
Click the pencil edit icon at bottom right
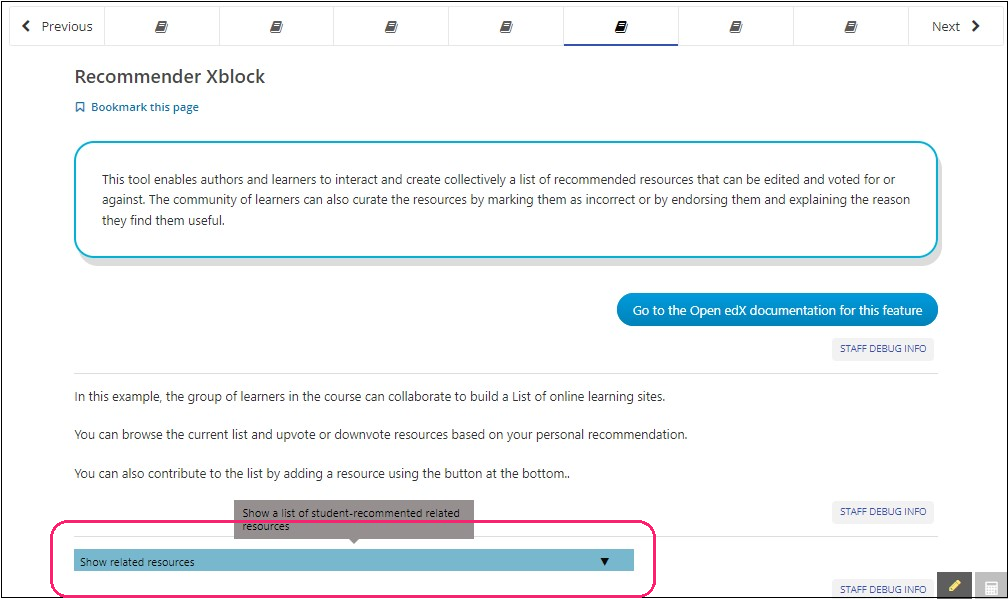click(x=955, y=586)
